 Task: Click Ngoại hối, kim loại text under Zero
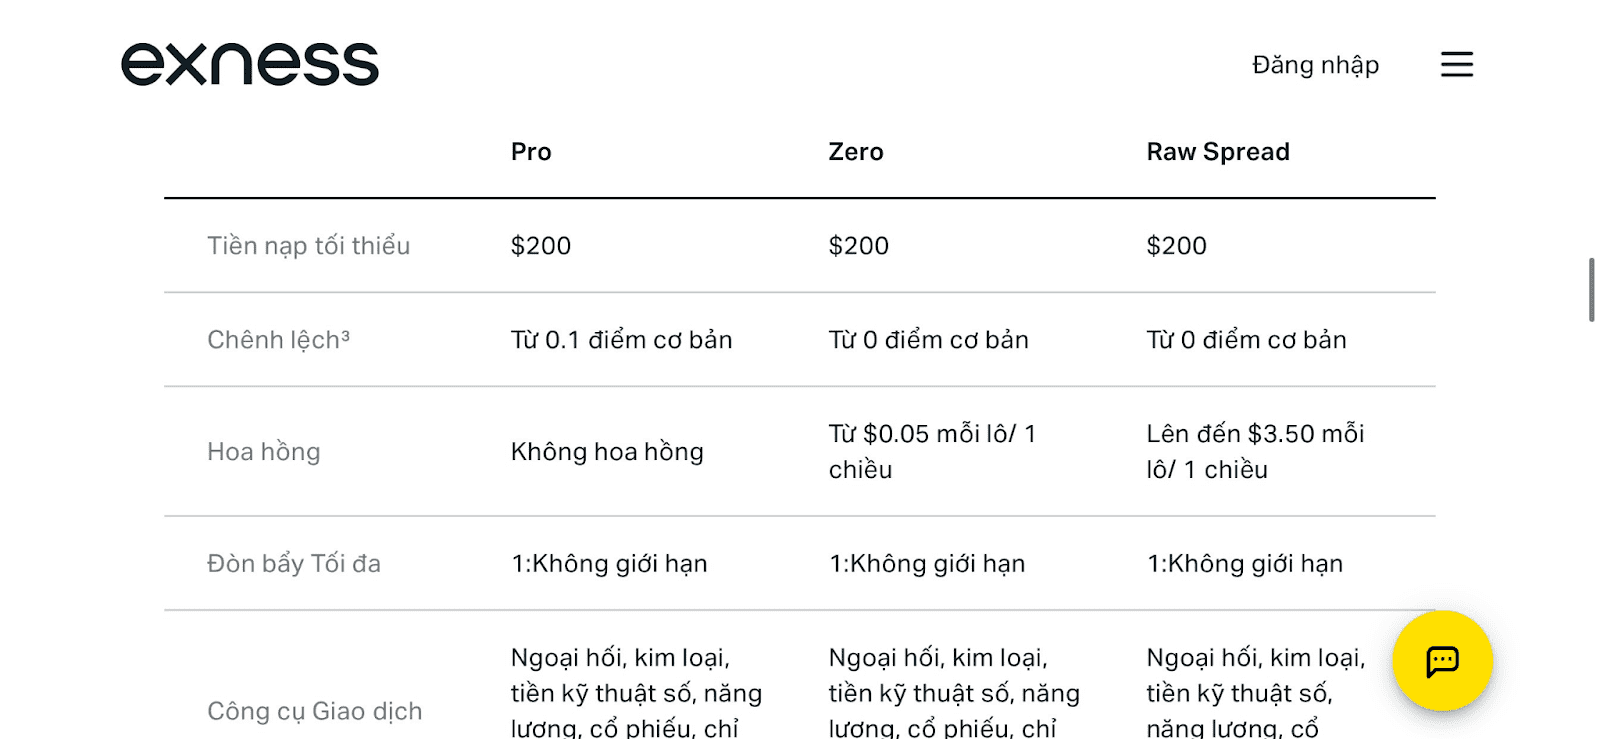[938, 657]
